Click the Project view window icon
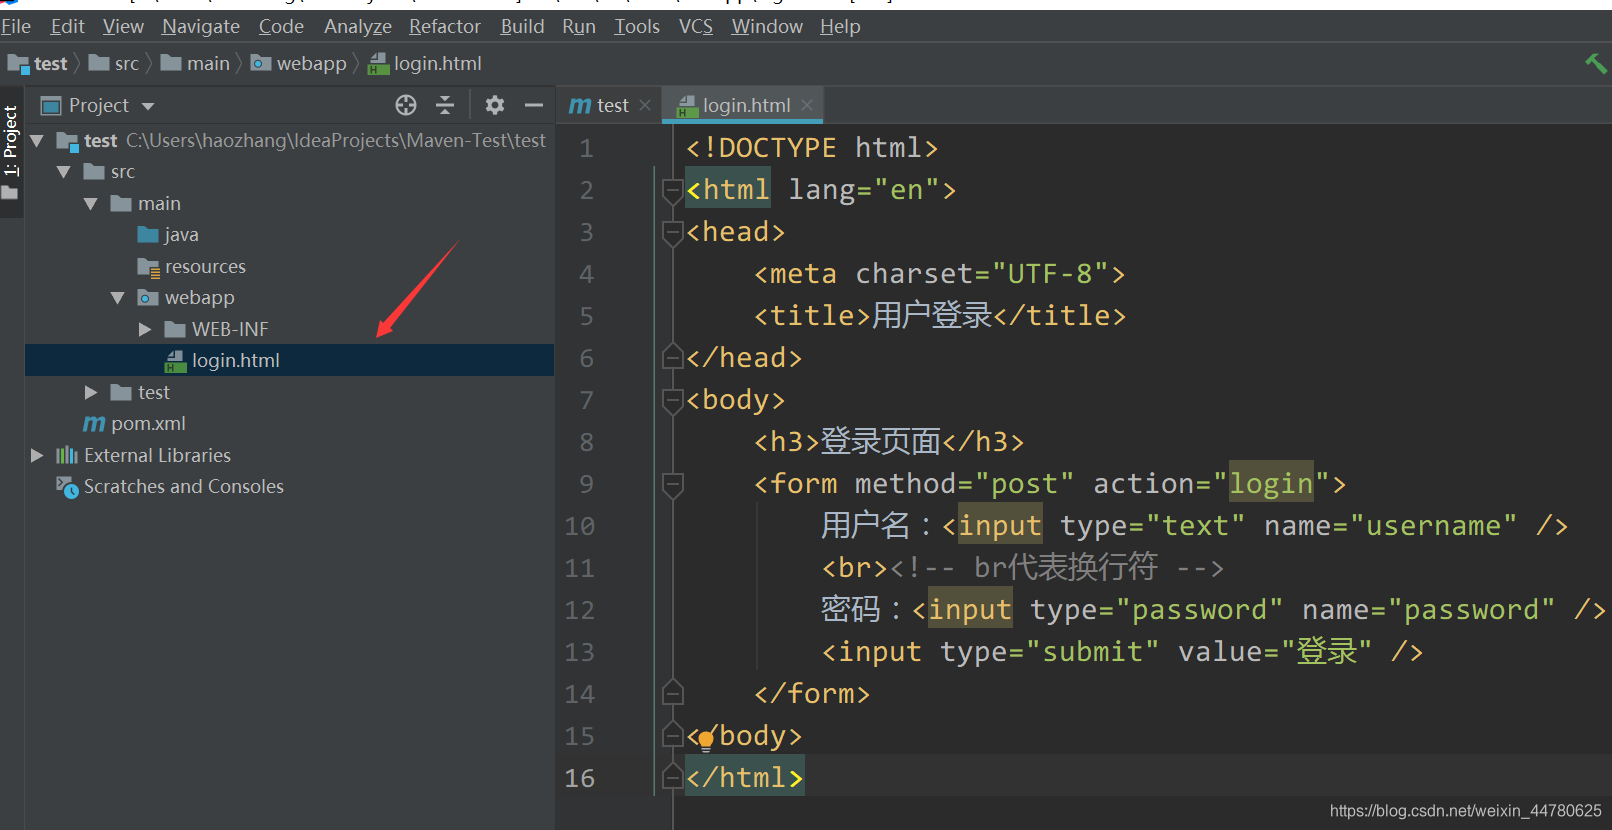 [51, 105]
